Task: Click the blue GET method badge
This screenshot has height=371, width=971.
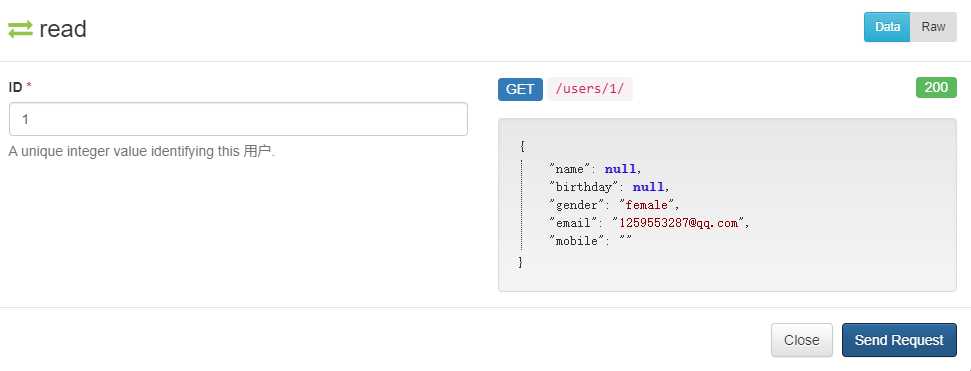Action: coord(520,89)
